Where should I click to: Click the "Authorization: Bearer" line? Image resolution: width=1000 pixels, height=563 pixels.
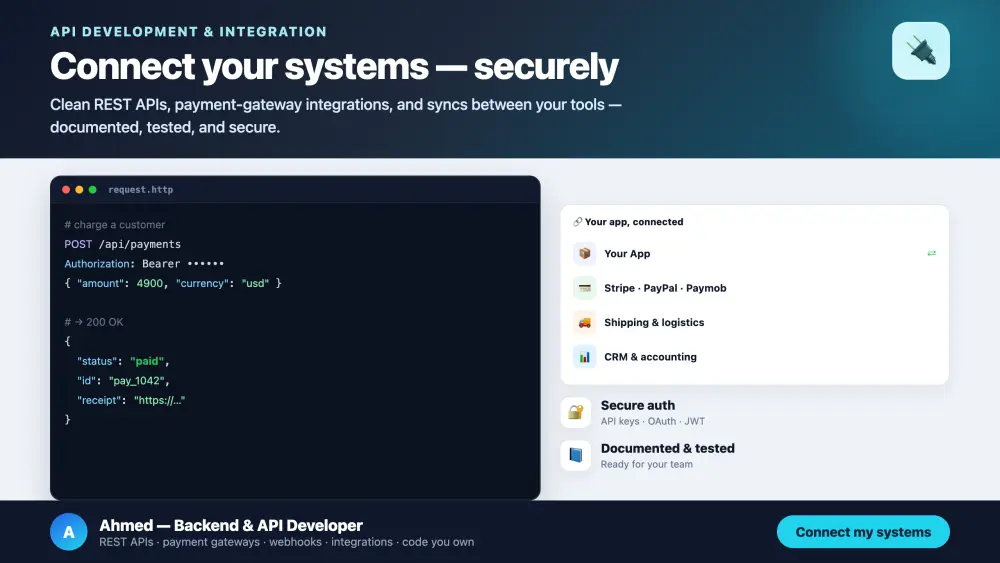pos(143,263)
